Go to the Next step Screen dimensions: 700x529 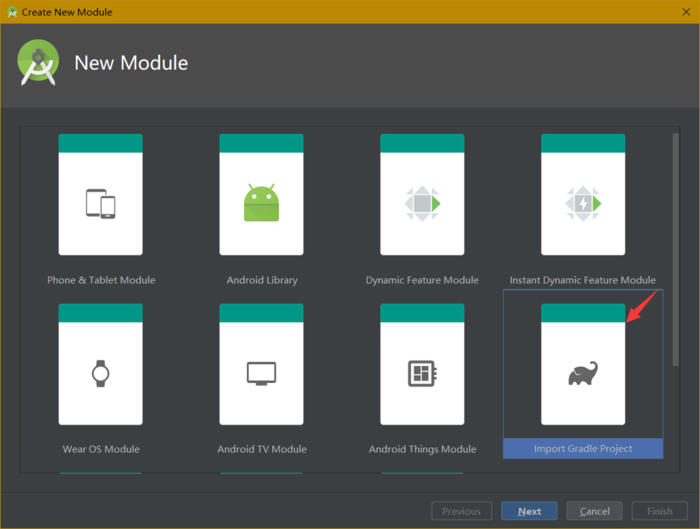point(529,511)
